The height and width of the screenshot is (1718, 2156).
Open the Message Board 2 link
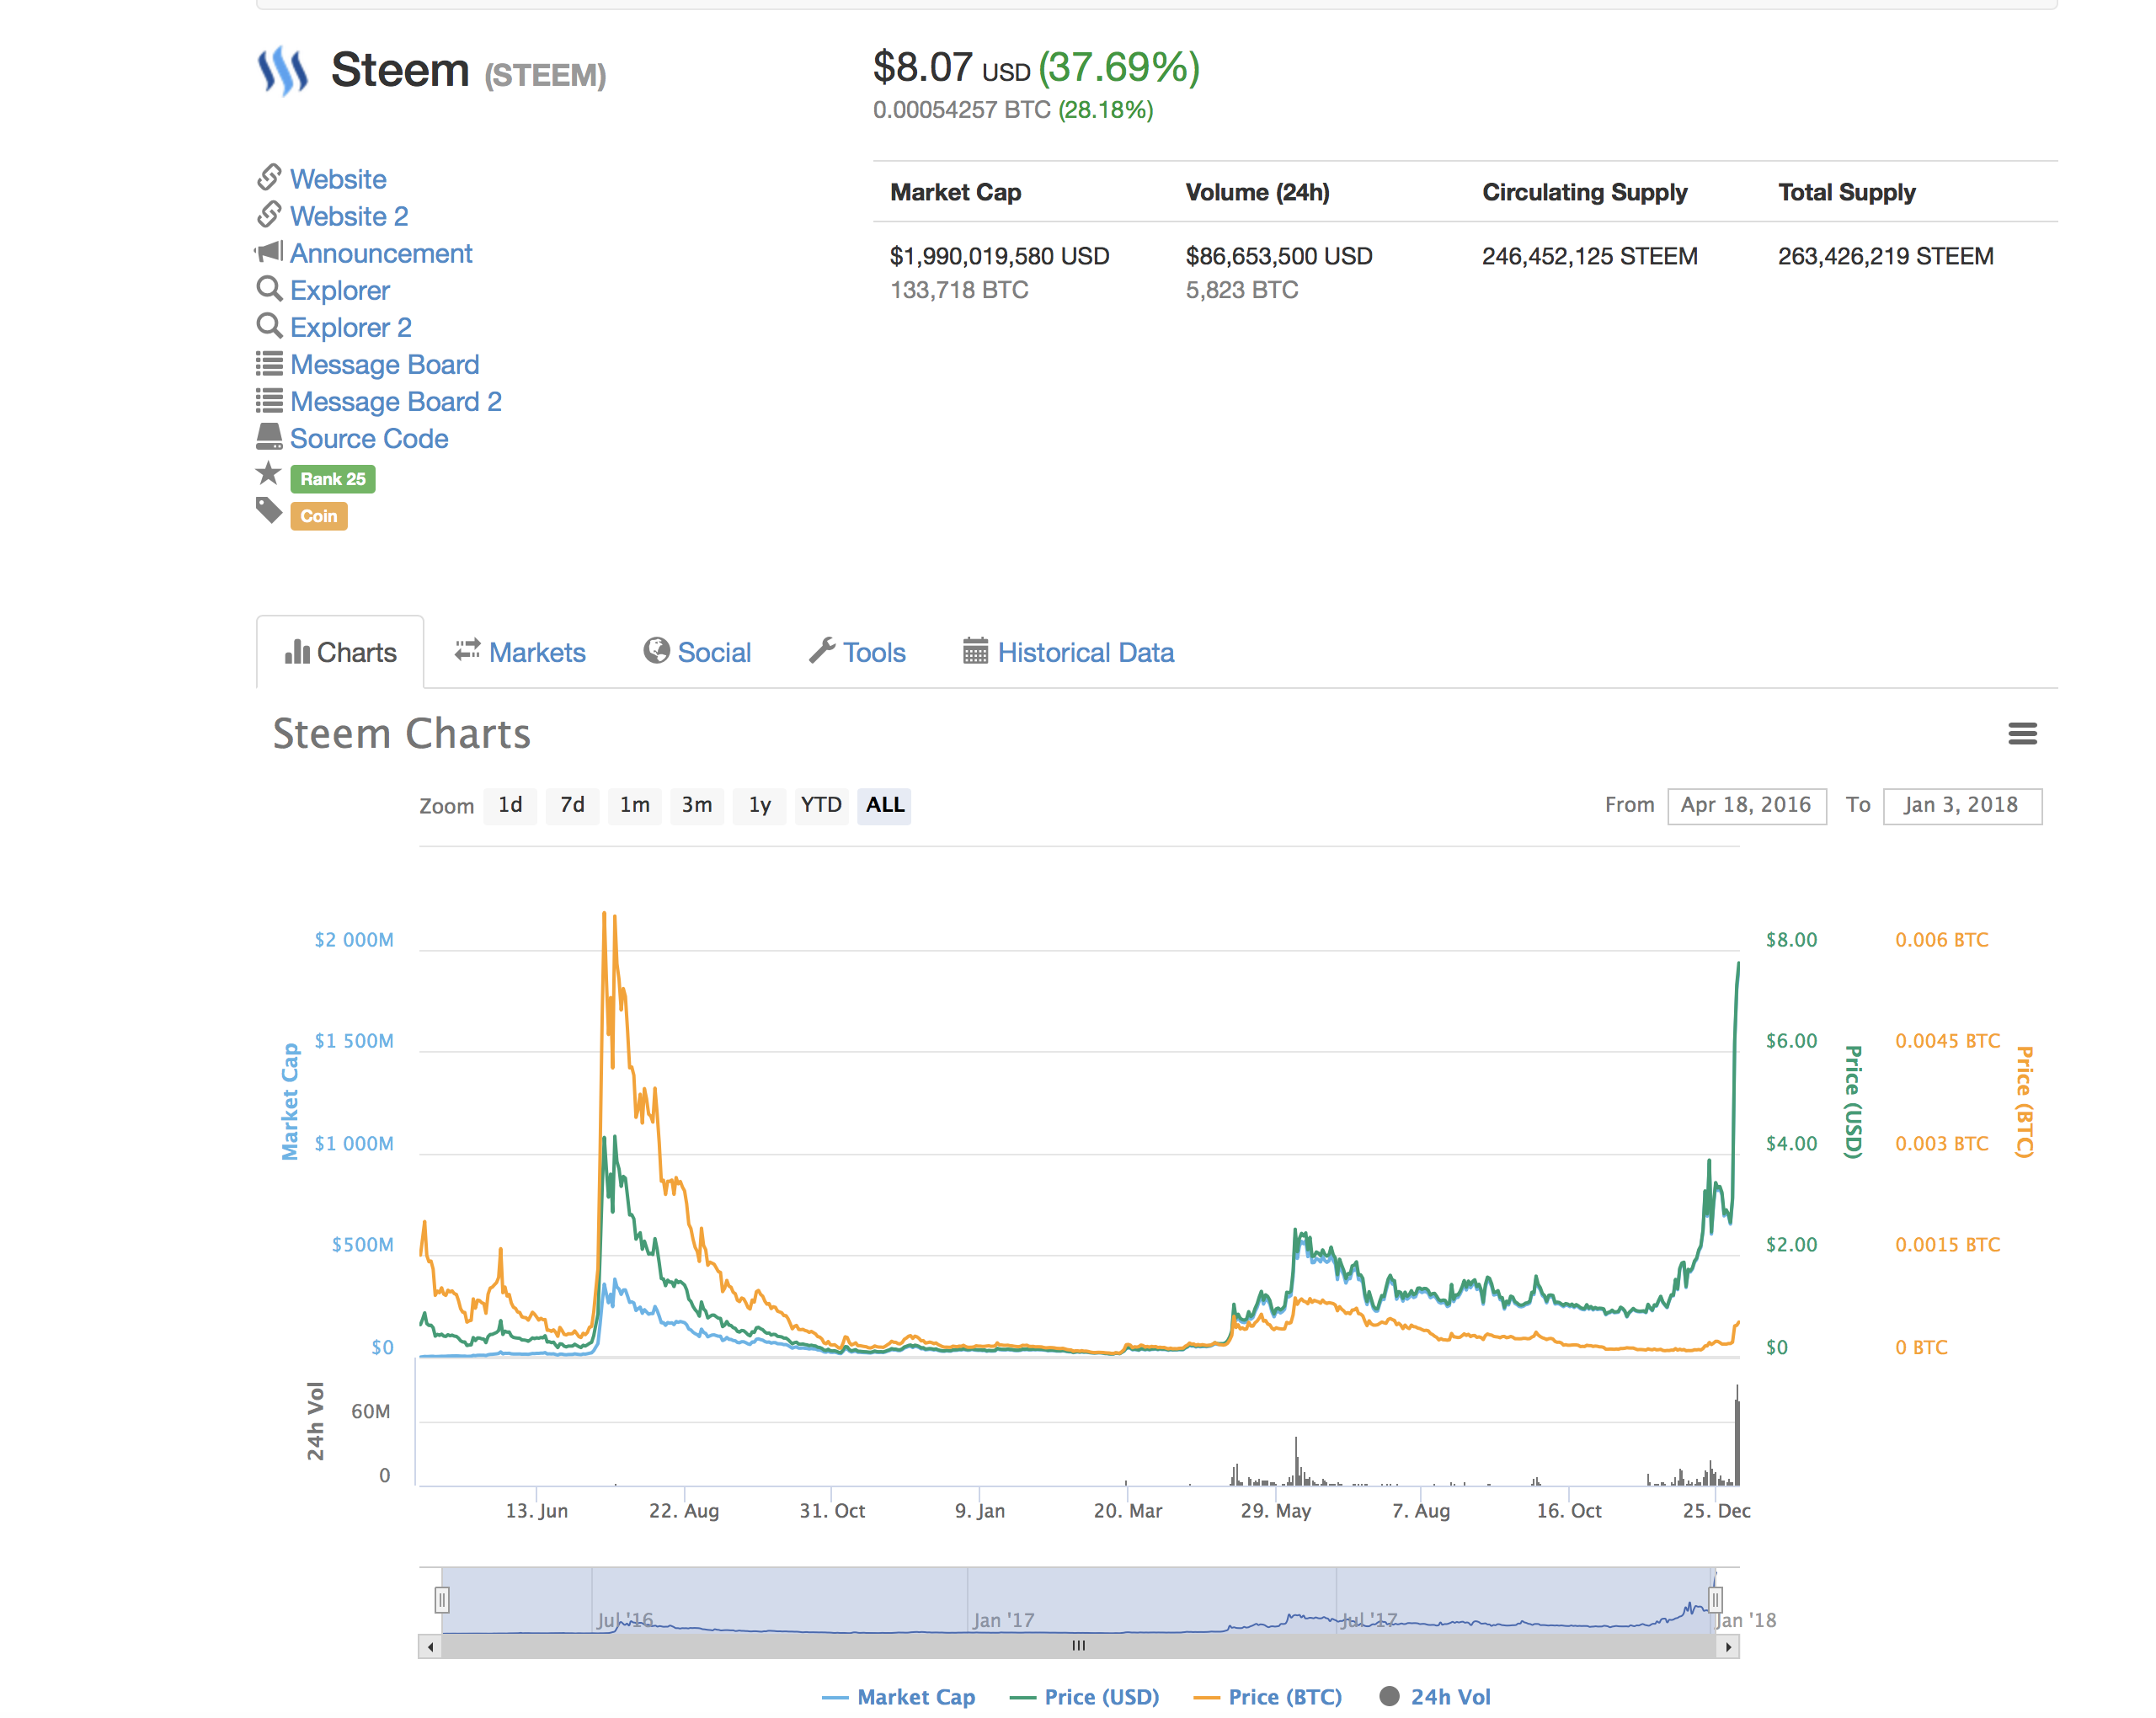click(x=396, y=401)
